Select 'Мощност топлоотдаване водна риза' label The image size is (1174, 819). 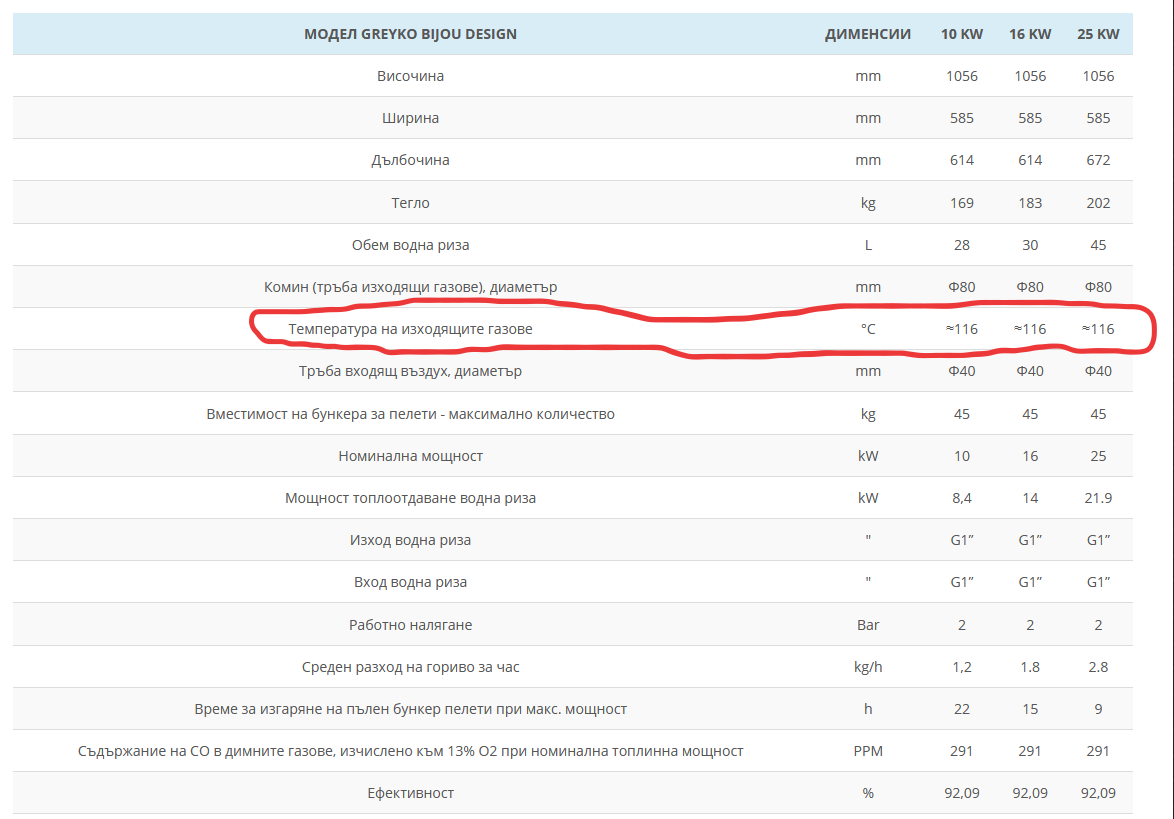tap(410, 498)
